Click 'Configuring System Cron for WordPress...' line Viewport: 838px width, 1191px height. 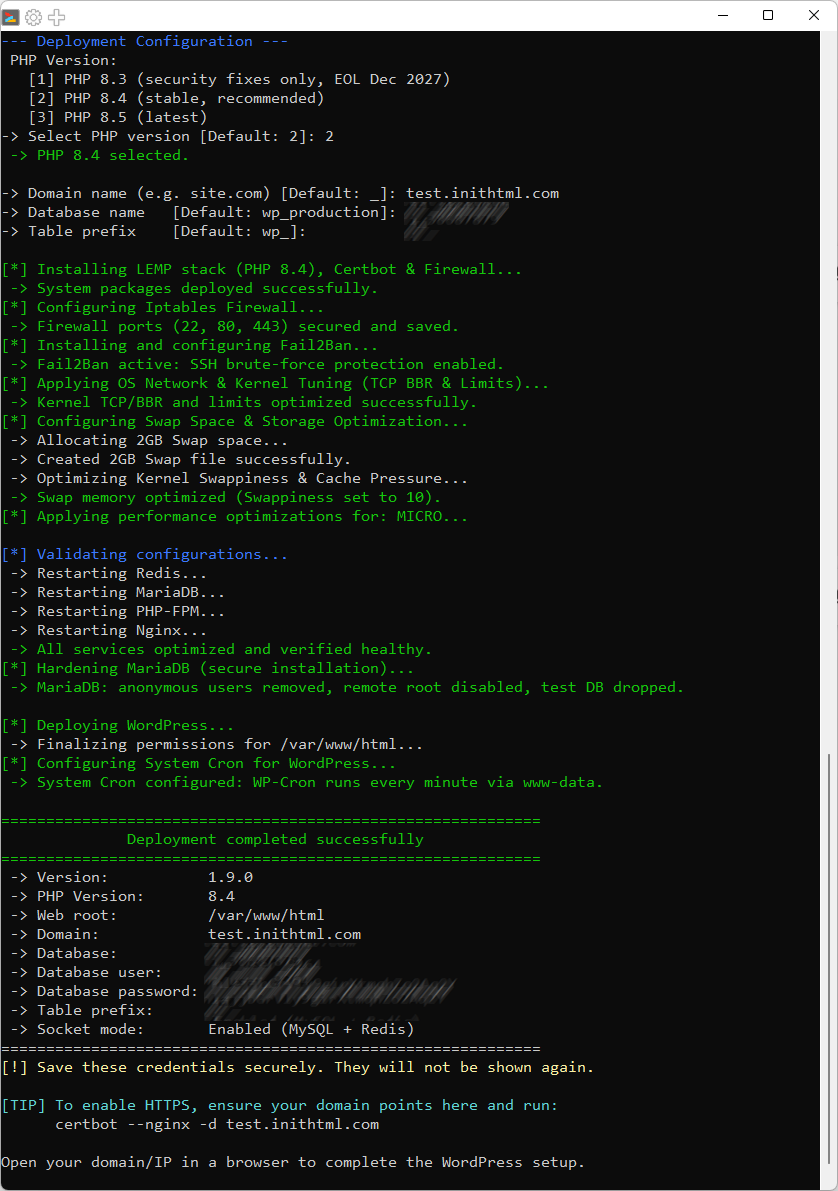198,763
